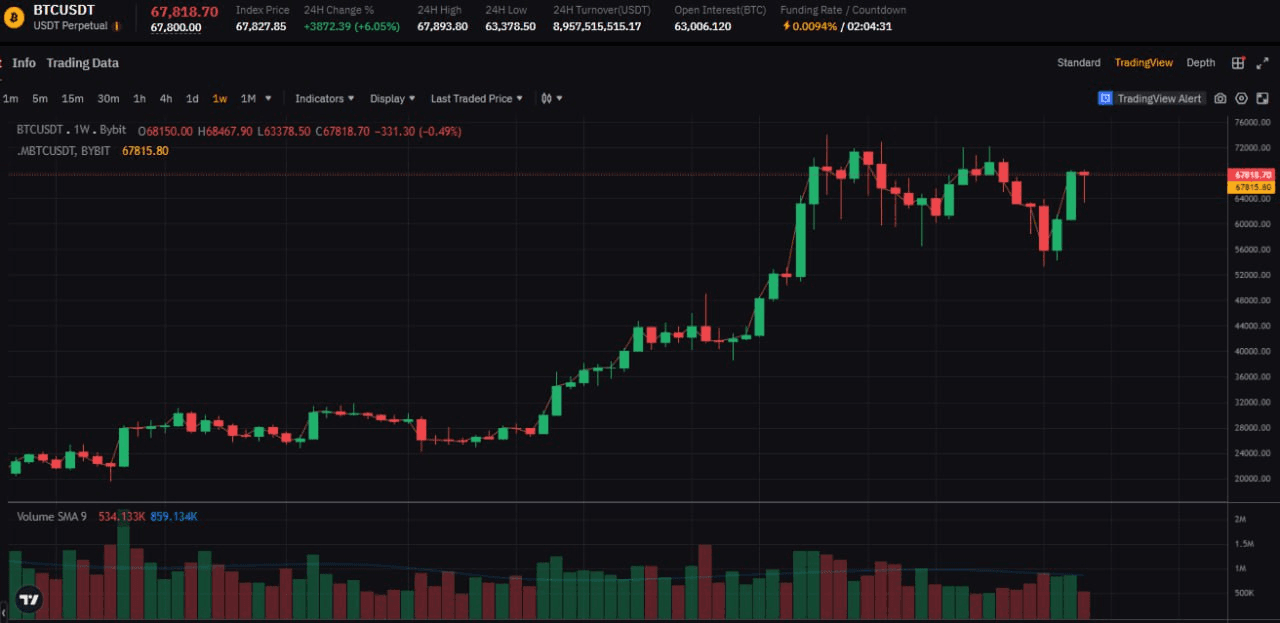
Task: Click the BTCUSDT . 1W . Bybit chart legend
Action: [x=72, y=131]
